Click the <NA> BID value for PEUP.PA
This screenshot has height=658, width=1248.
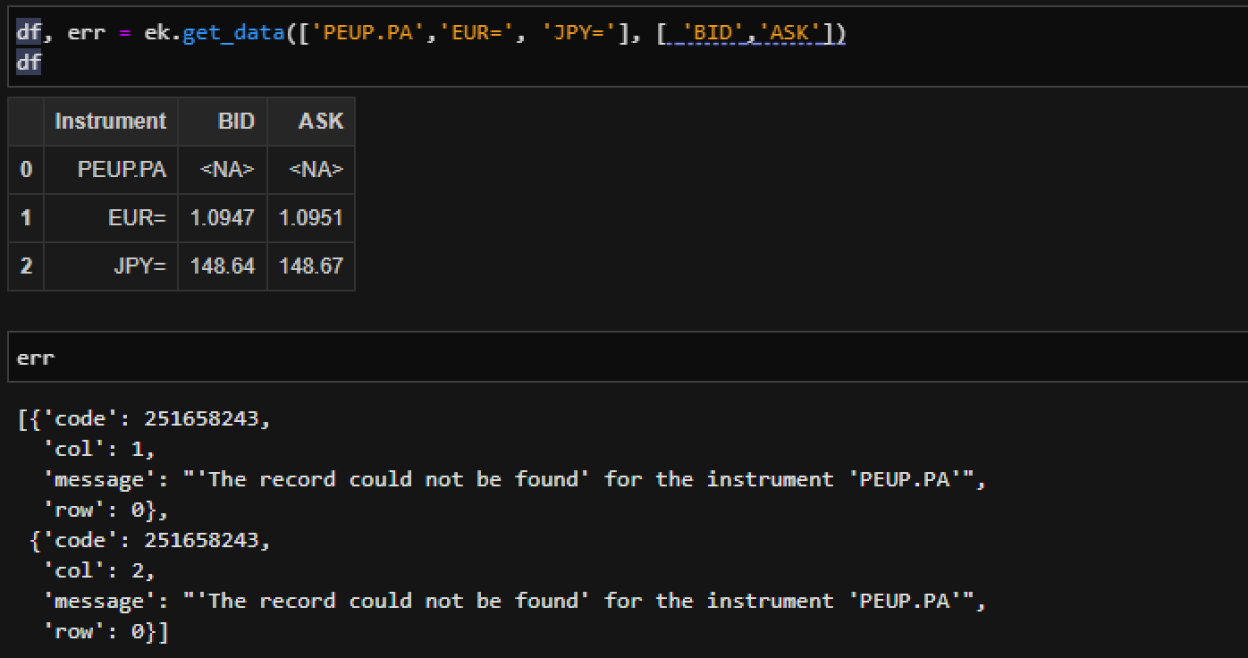[x=228, y=170]
